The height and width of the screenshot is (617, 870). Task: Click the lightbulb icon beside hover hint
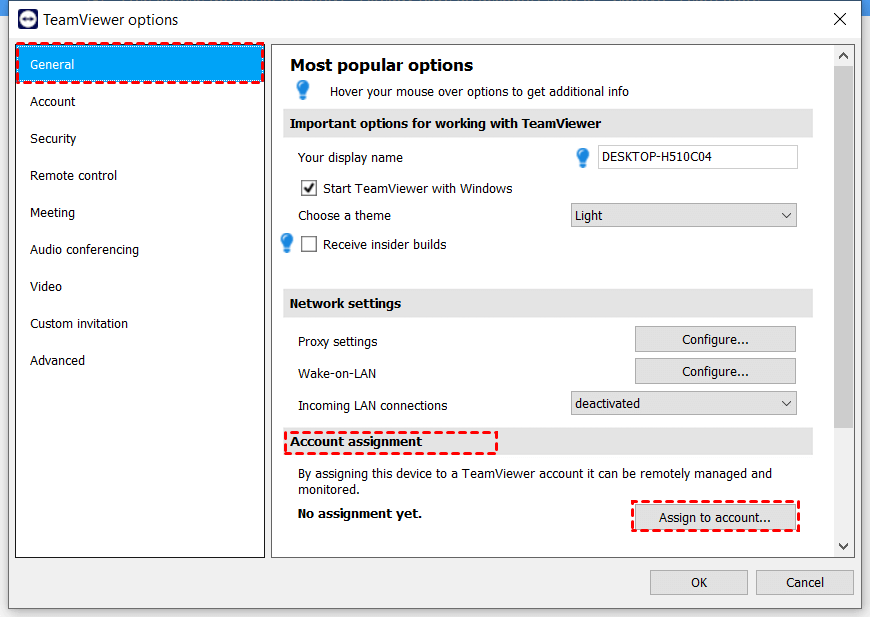303,91
